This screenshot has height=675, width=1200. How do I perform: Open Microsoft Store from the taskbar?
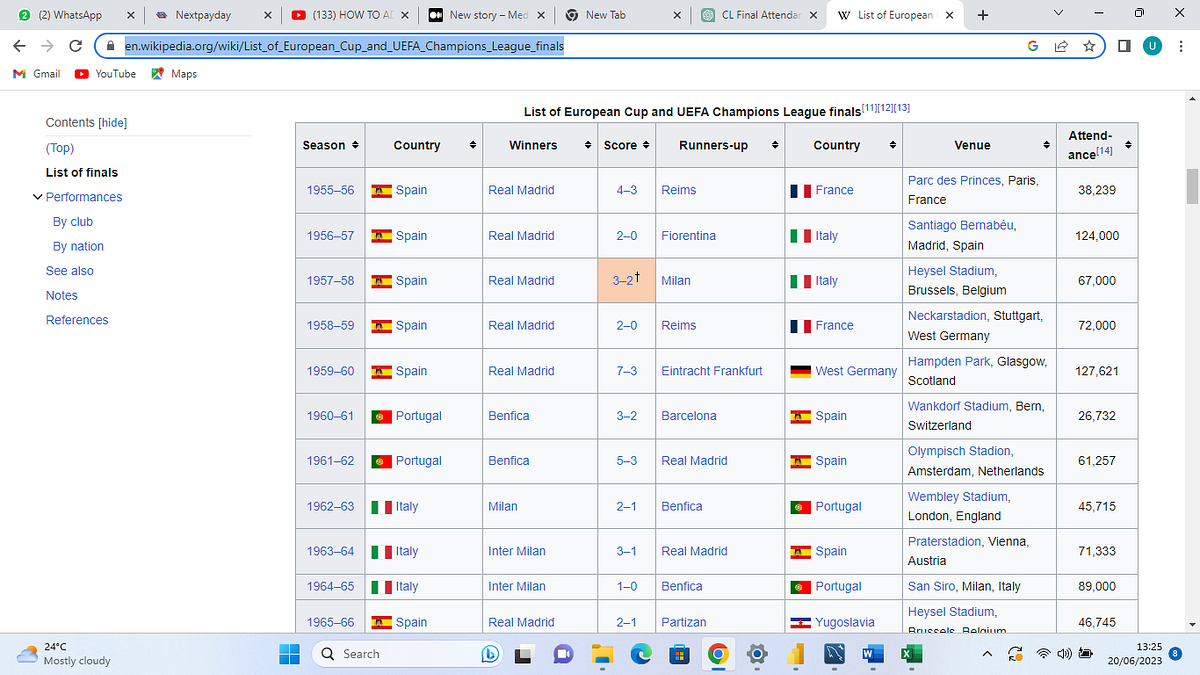679,654
